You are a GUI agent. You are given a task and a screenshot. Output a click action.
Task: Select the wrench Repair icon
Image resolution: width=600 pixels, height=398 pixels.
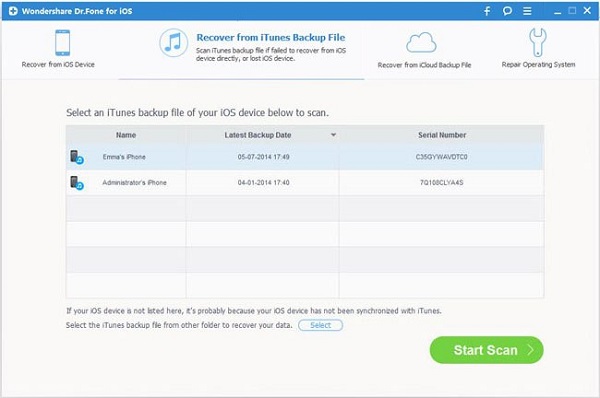538,42
